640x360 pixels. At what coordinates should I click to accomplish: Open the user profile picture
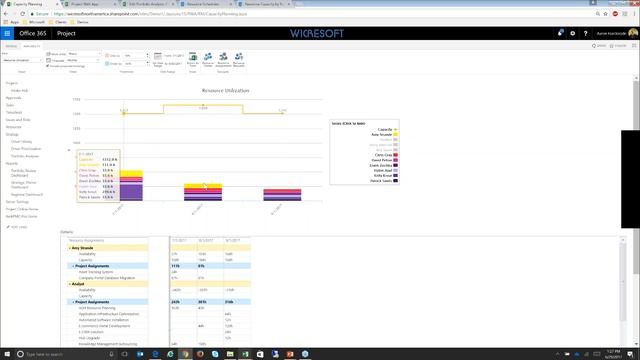click(x=633, y=33)
